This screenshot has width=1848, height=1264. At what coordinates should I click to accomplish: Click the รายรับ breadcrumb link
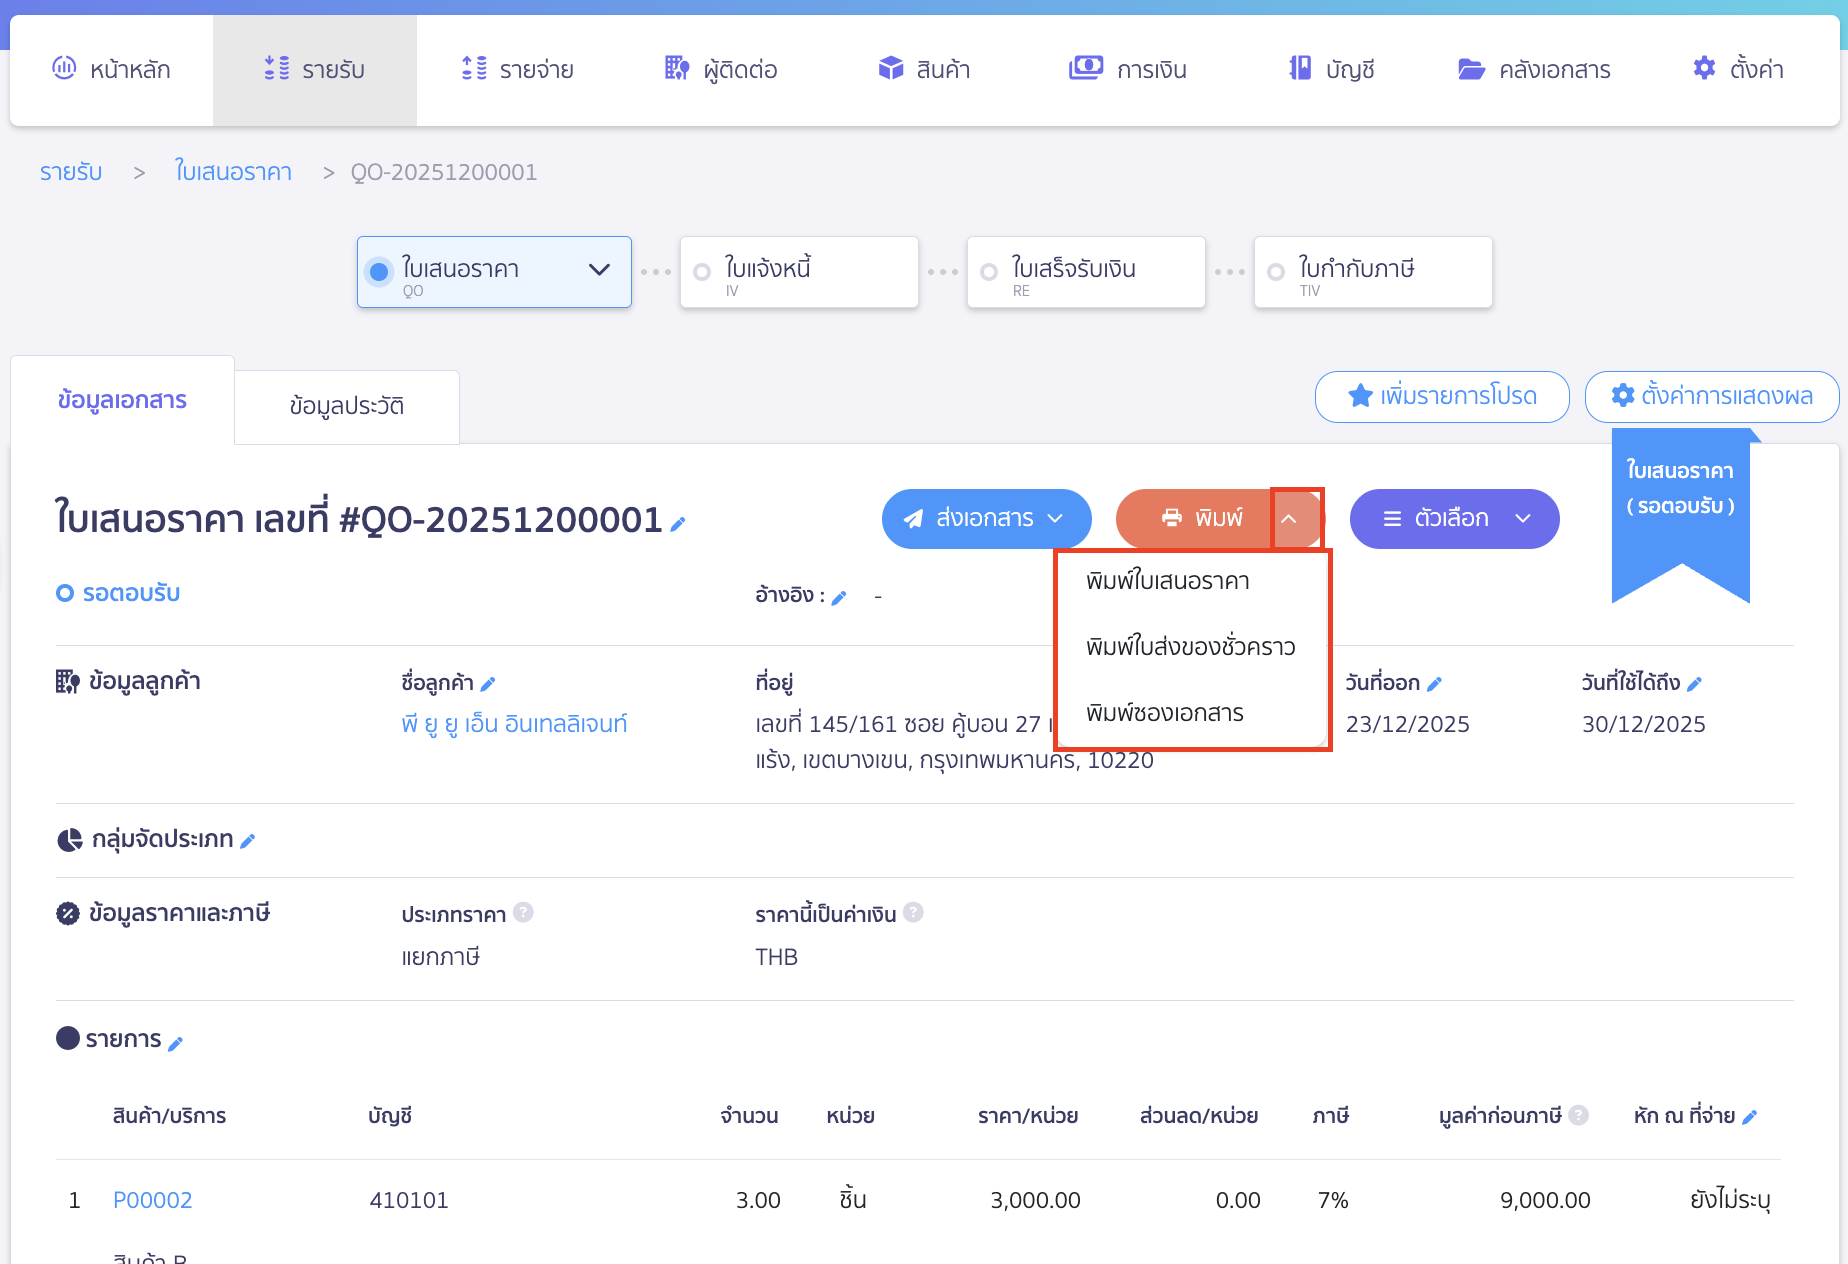(70, 171)
